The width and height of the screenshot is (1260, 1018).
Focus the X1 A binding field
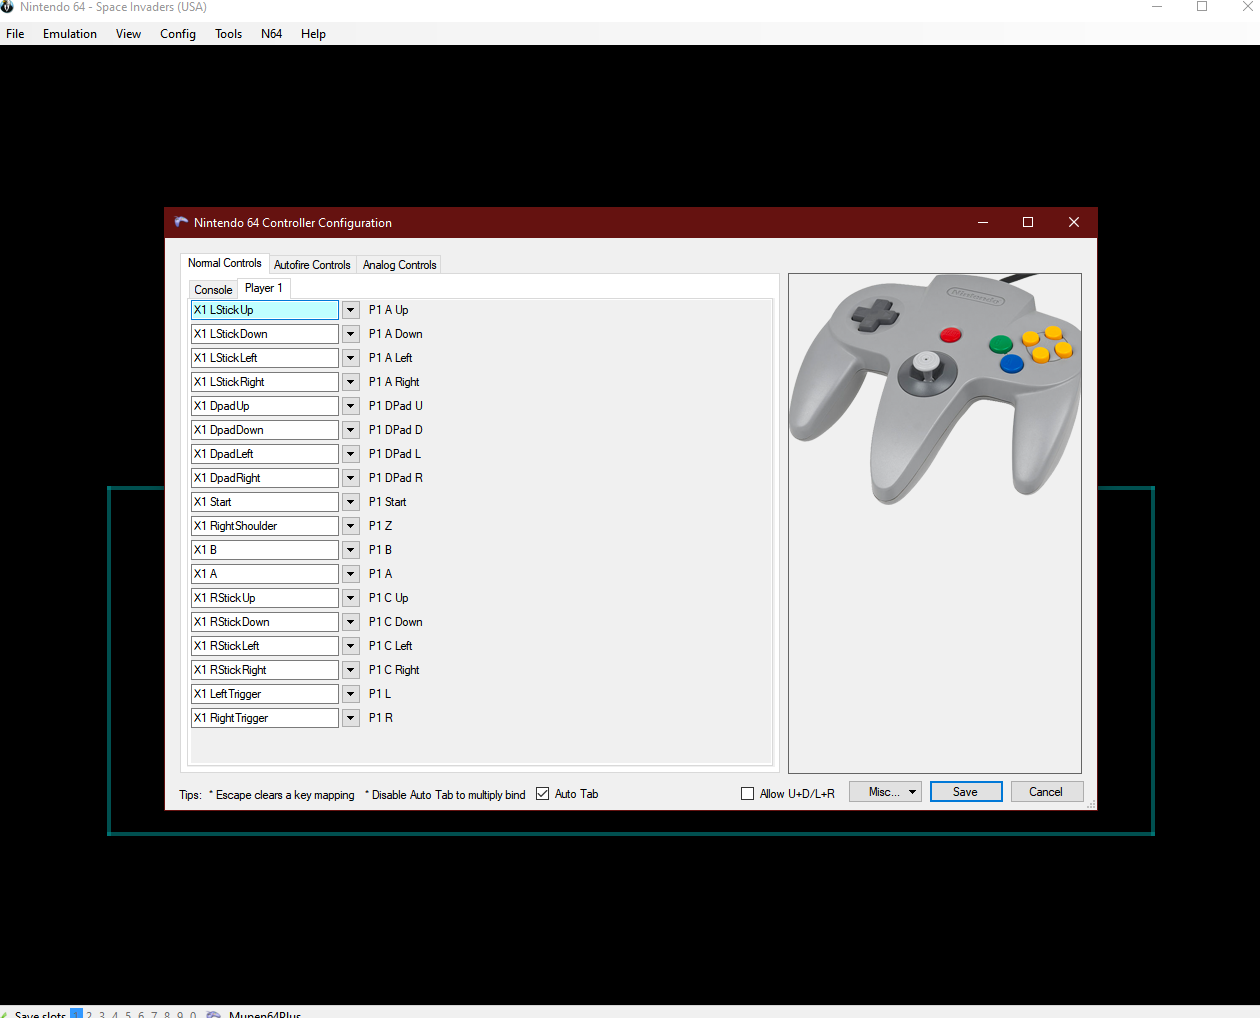click(x=265, y=574)
